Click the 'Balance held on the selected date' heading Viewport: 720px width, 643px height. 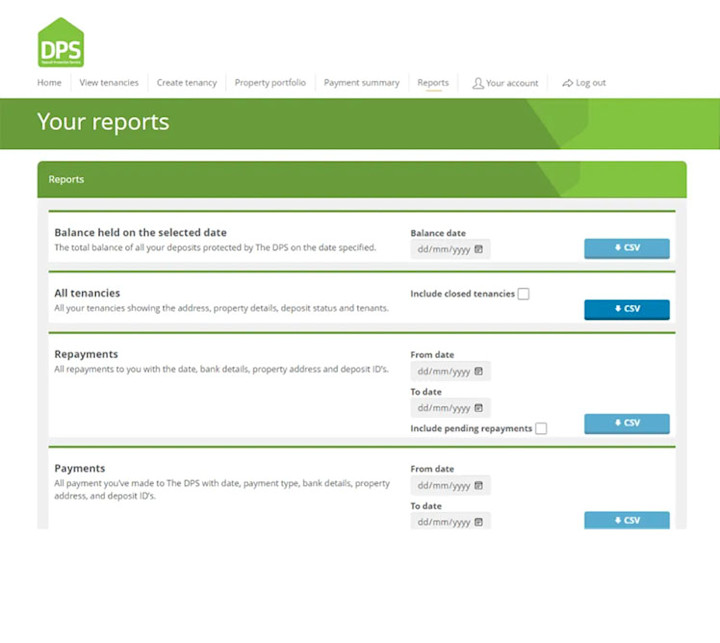[141, 232]
